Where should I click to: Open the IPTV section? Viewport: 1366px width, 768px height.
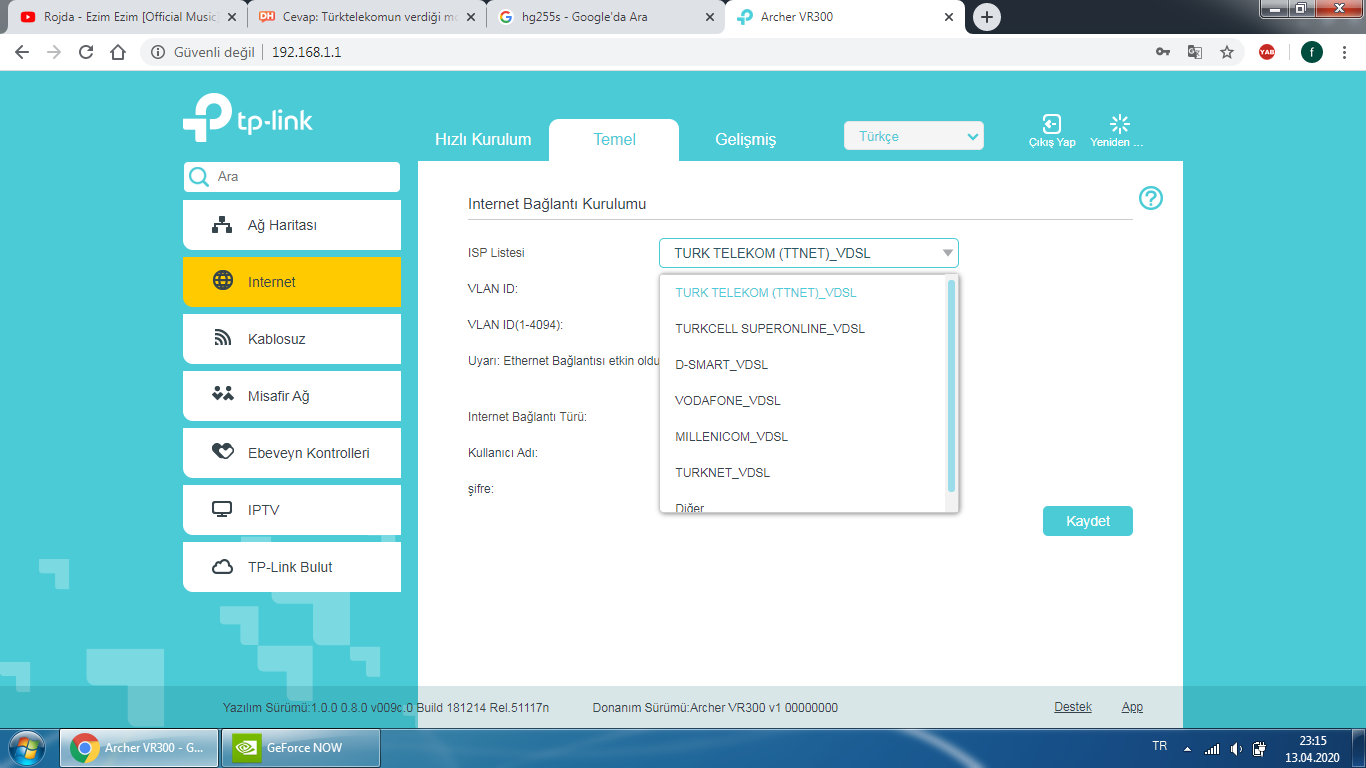[292, 510]
